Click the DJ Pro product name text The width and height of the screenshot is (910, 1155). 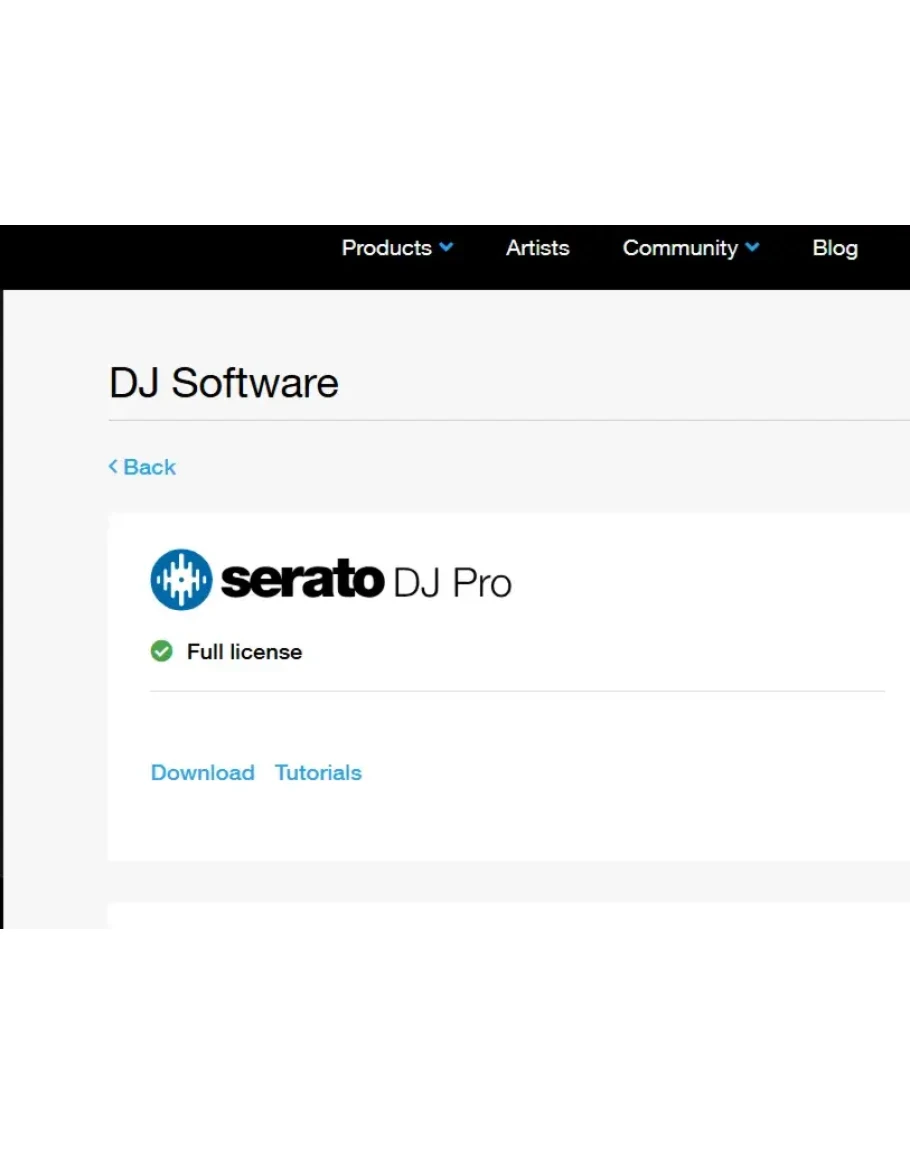(x=452, y=582)
